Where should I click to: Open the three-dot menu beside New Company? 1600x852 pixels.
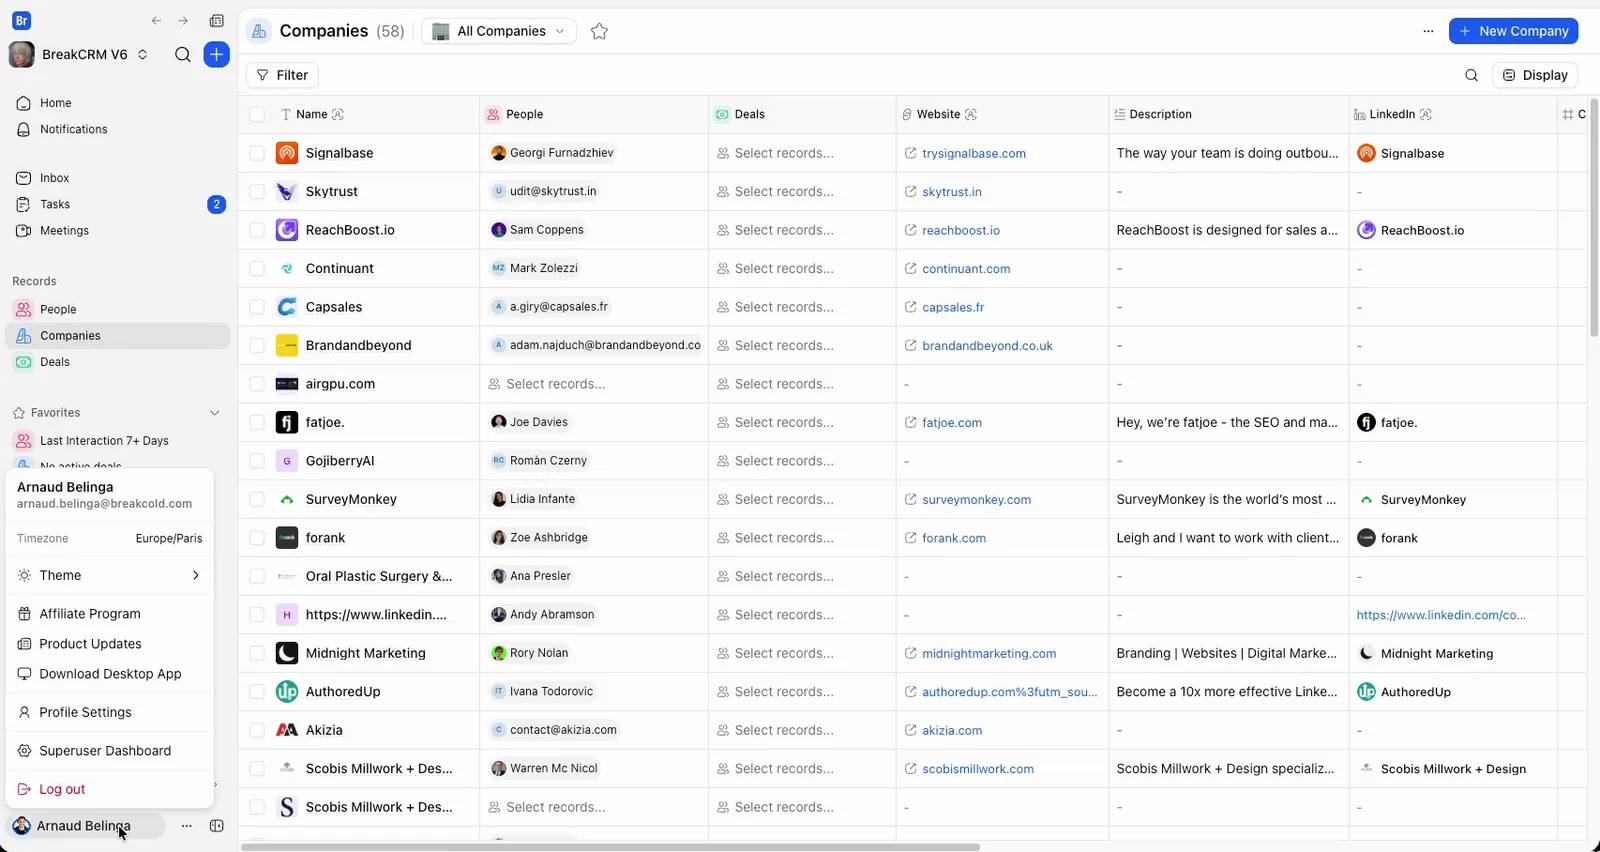[1428, 31]
